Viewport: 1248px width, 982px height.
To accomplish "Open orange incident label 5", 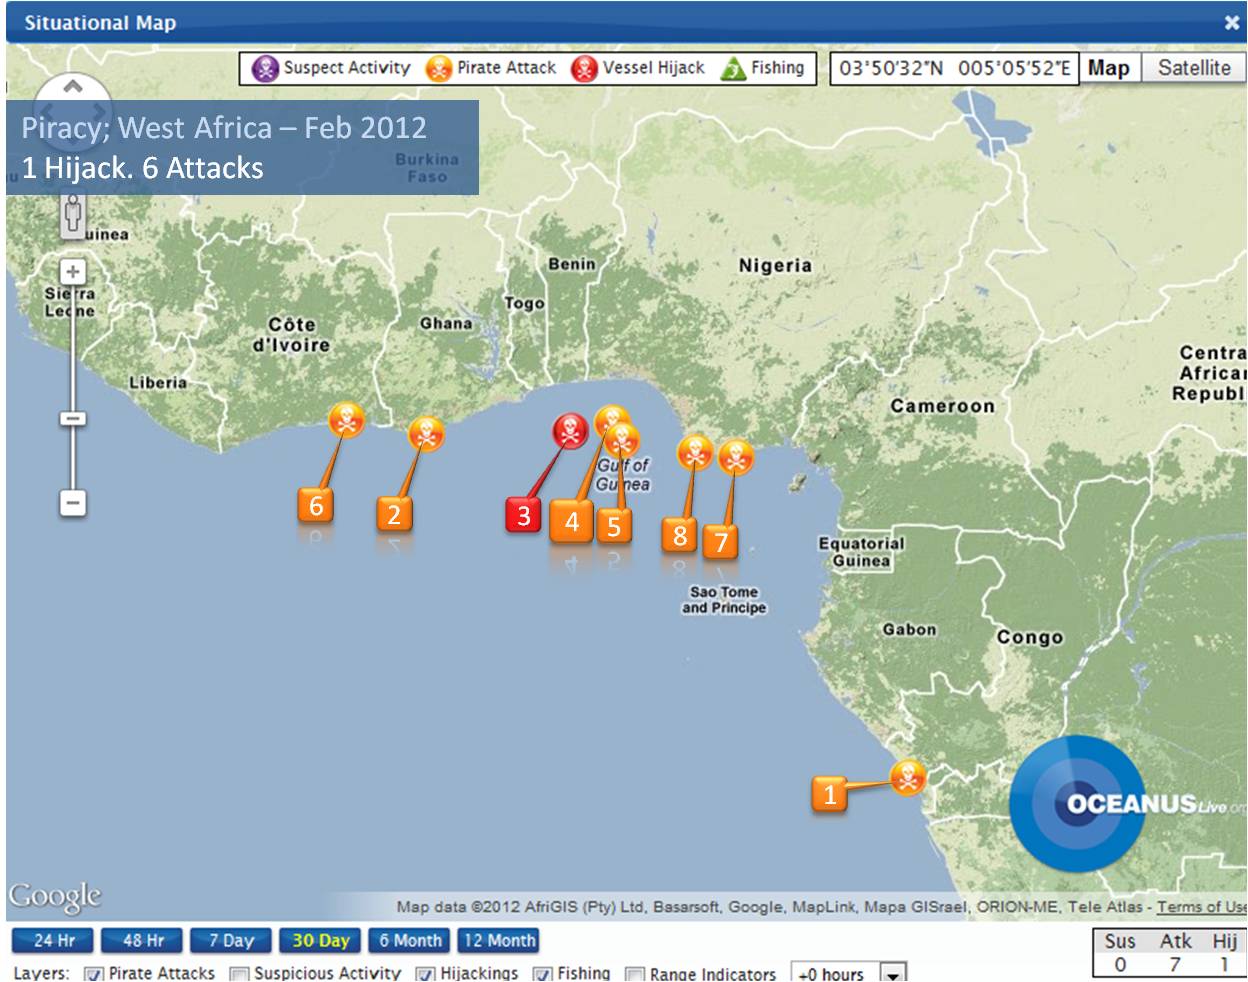I will 614,525.
